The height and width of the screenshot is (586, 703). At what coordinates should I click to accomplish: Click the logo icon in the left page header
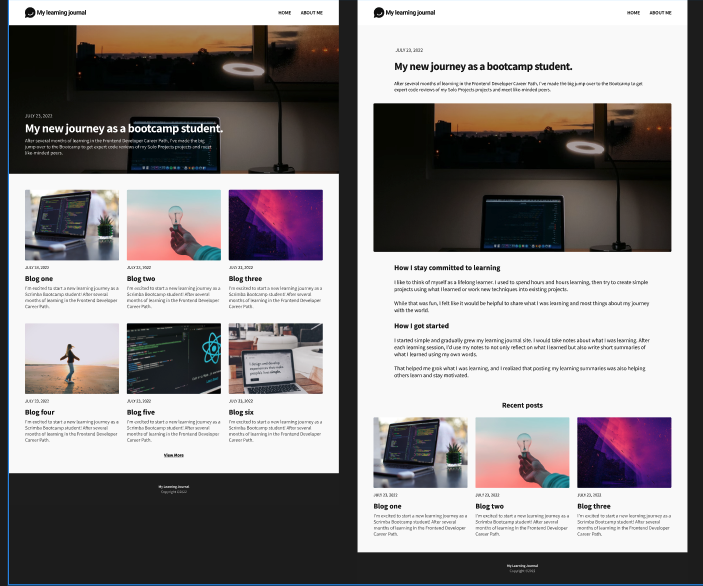coord(30,13)
